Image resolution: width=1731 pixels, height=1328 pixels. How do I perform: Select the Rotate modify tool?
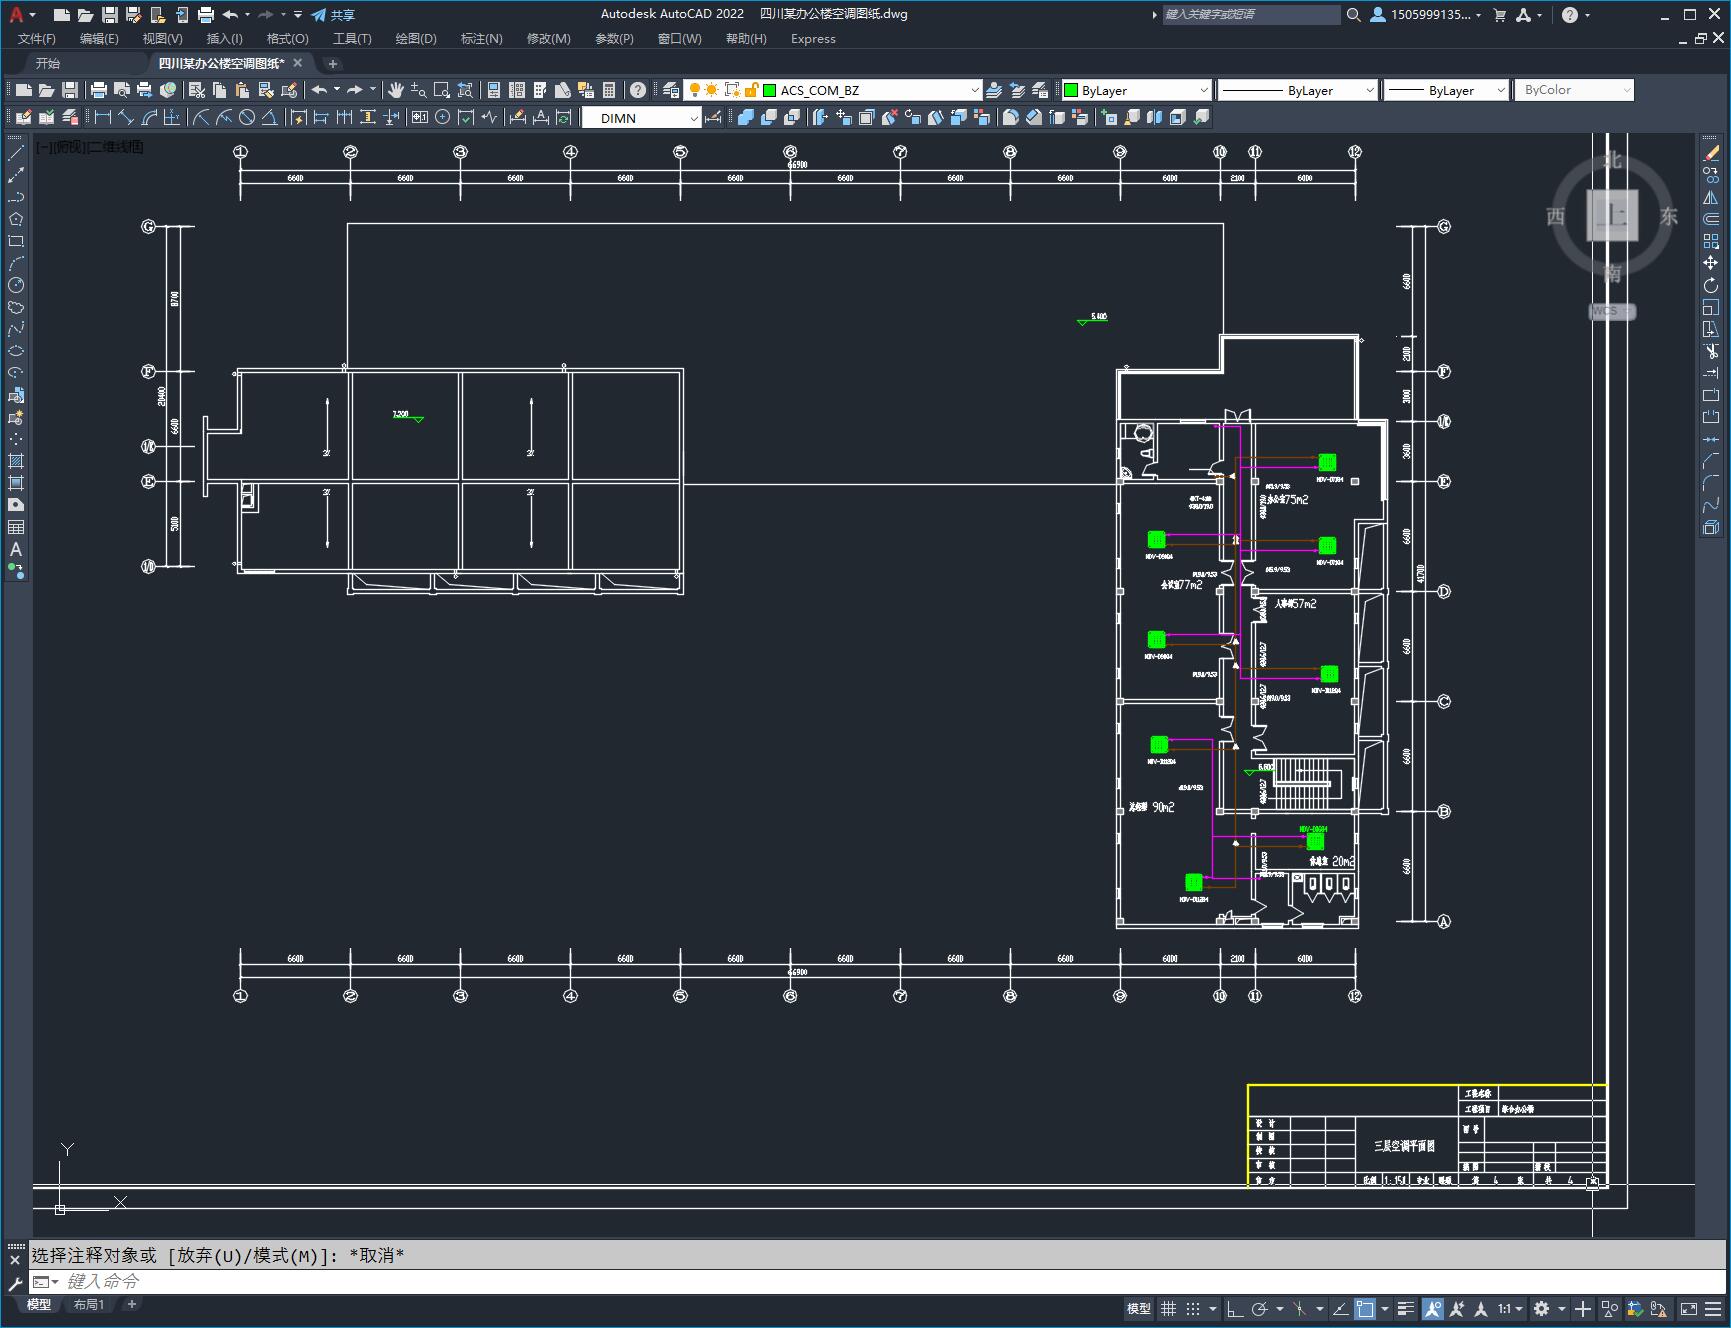pos(1711,285)
